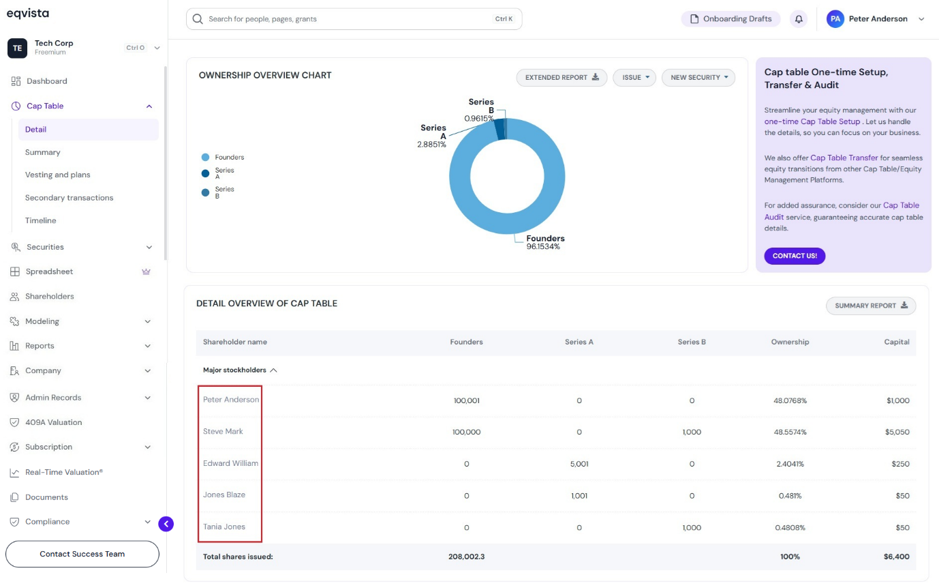The height and width of the screenshot is (588, 939).
Task: Click the PA user avatar
Action: (x=835, y=19)
